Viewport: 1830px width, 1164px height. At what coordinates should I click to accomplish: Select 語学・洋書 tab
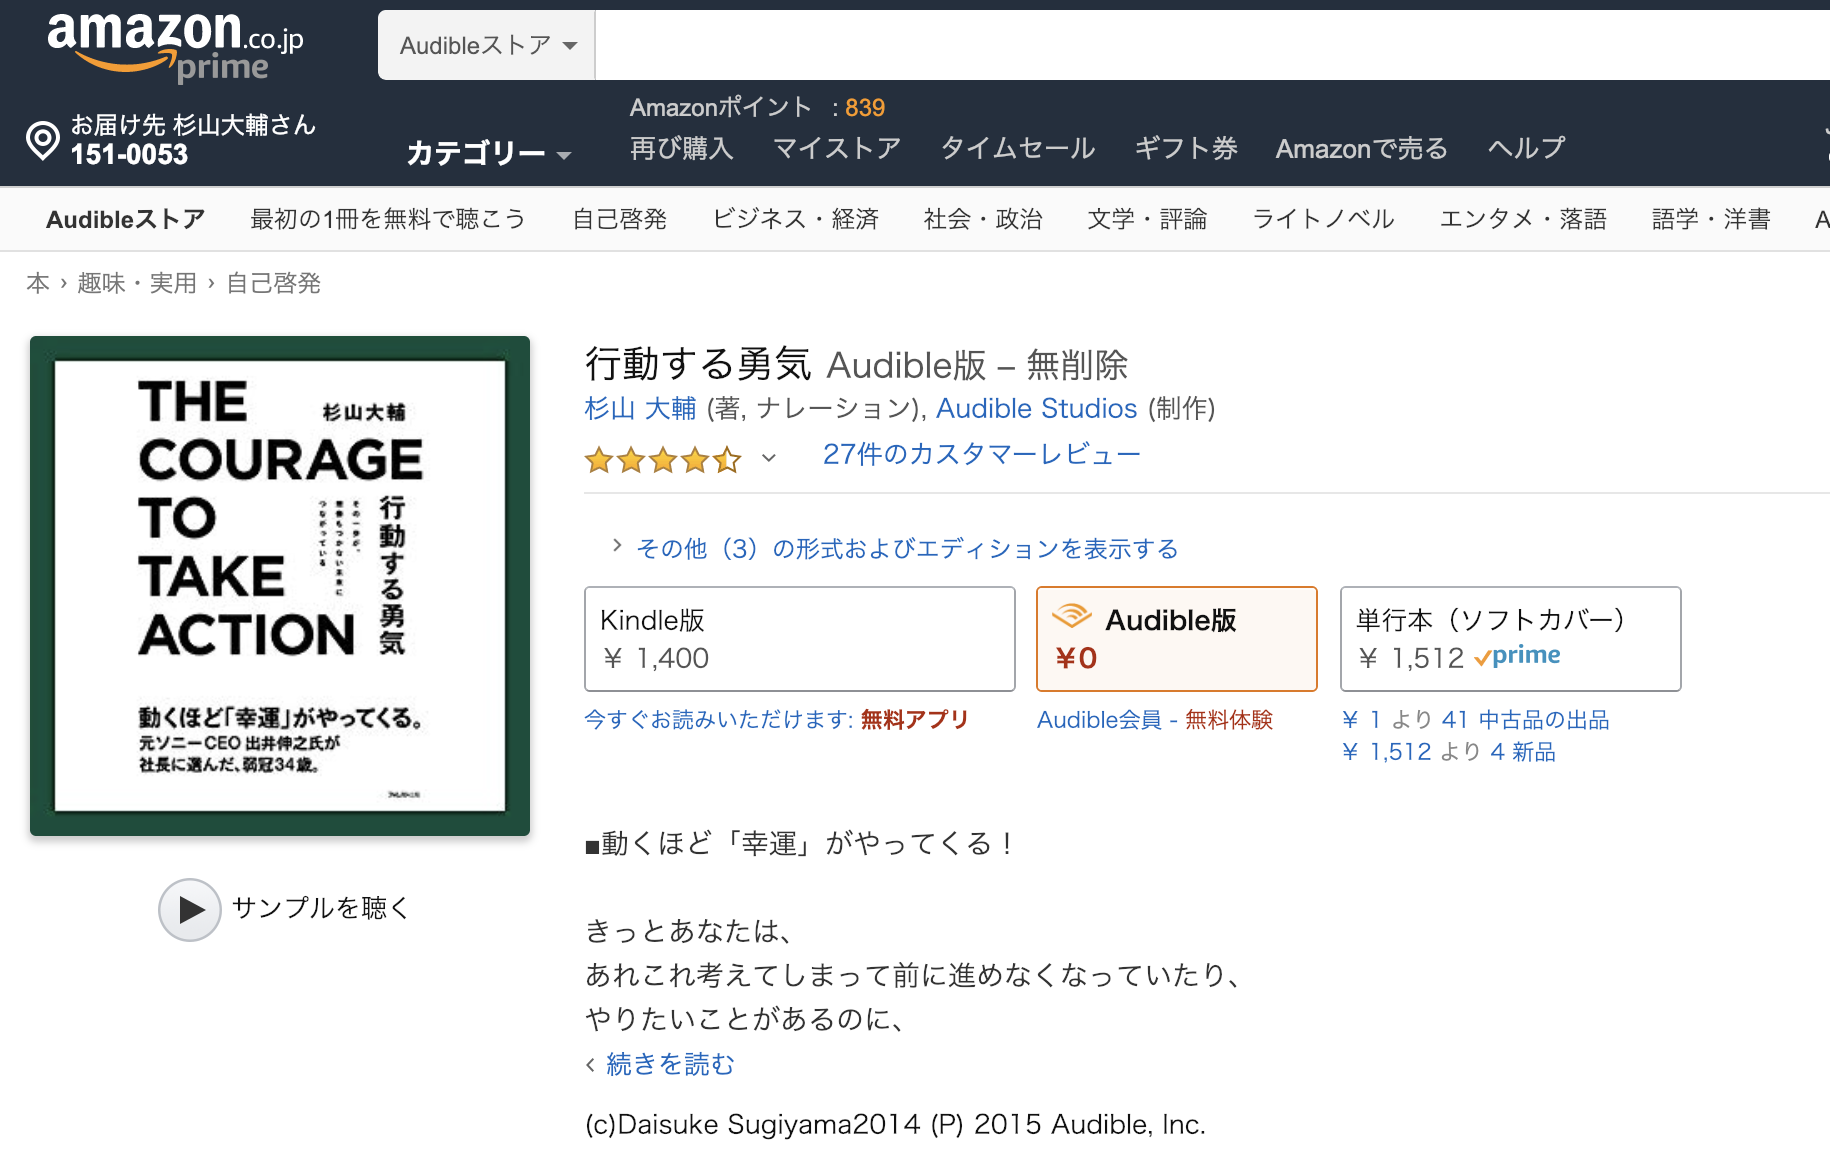pyautogui.click(x=1711, y=219)
